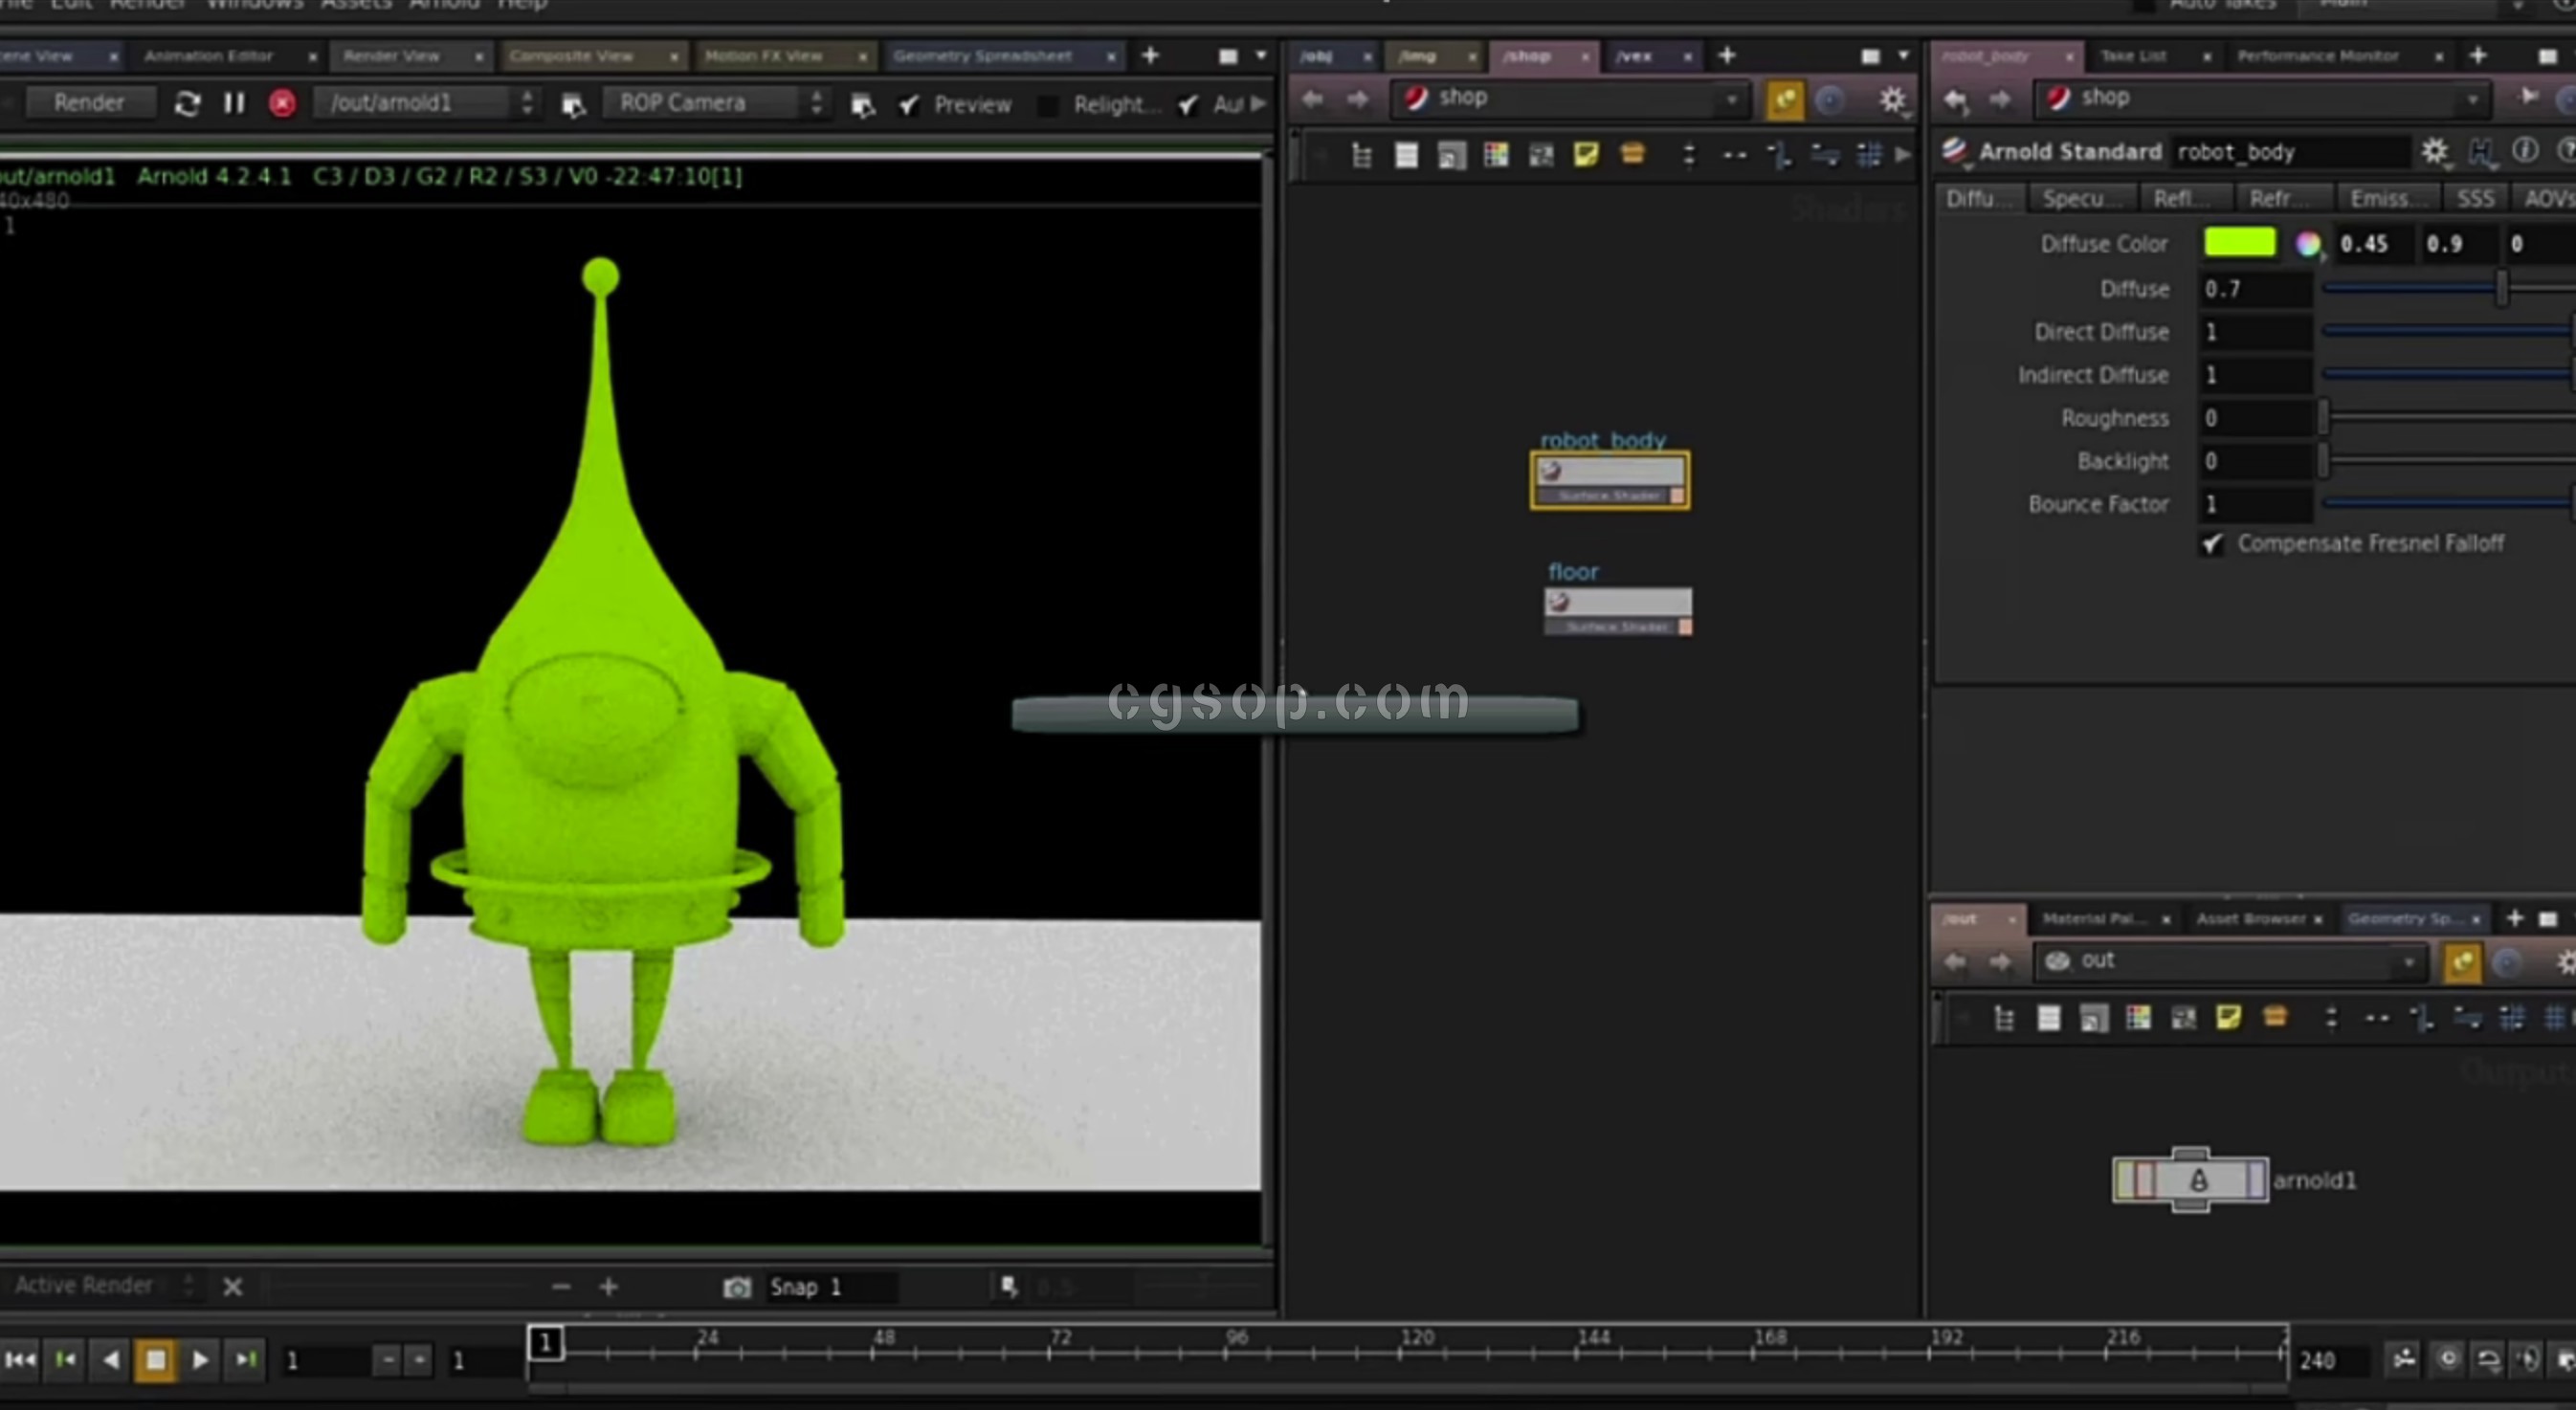Uncheck Compensate Fresnel Falloff
The height and width of the screenshot is (1410, 2576).
click(2212, 543)
